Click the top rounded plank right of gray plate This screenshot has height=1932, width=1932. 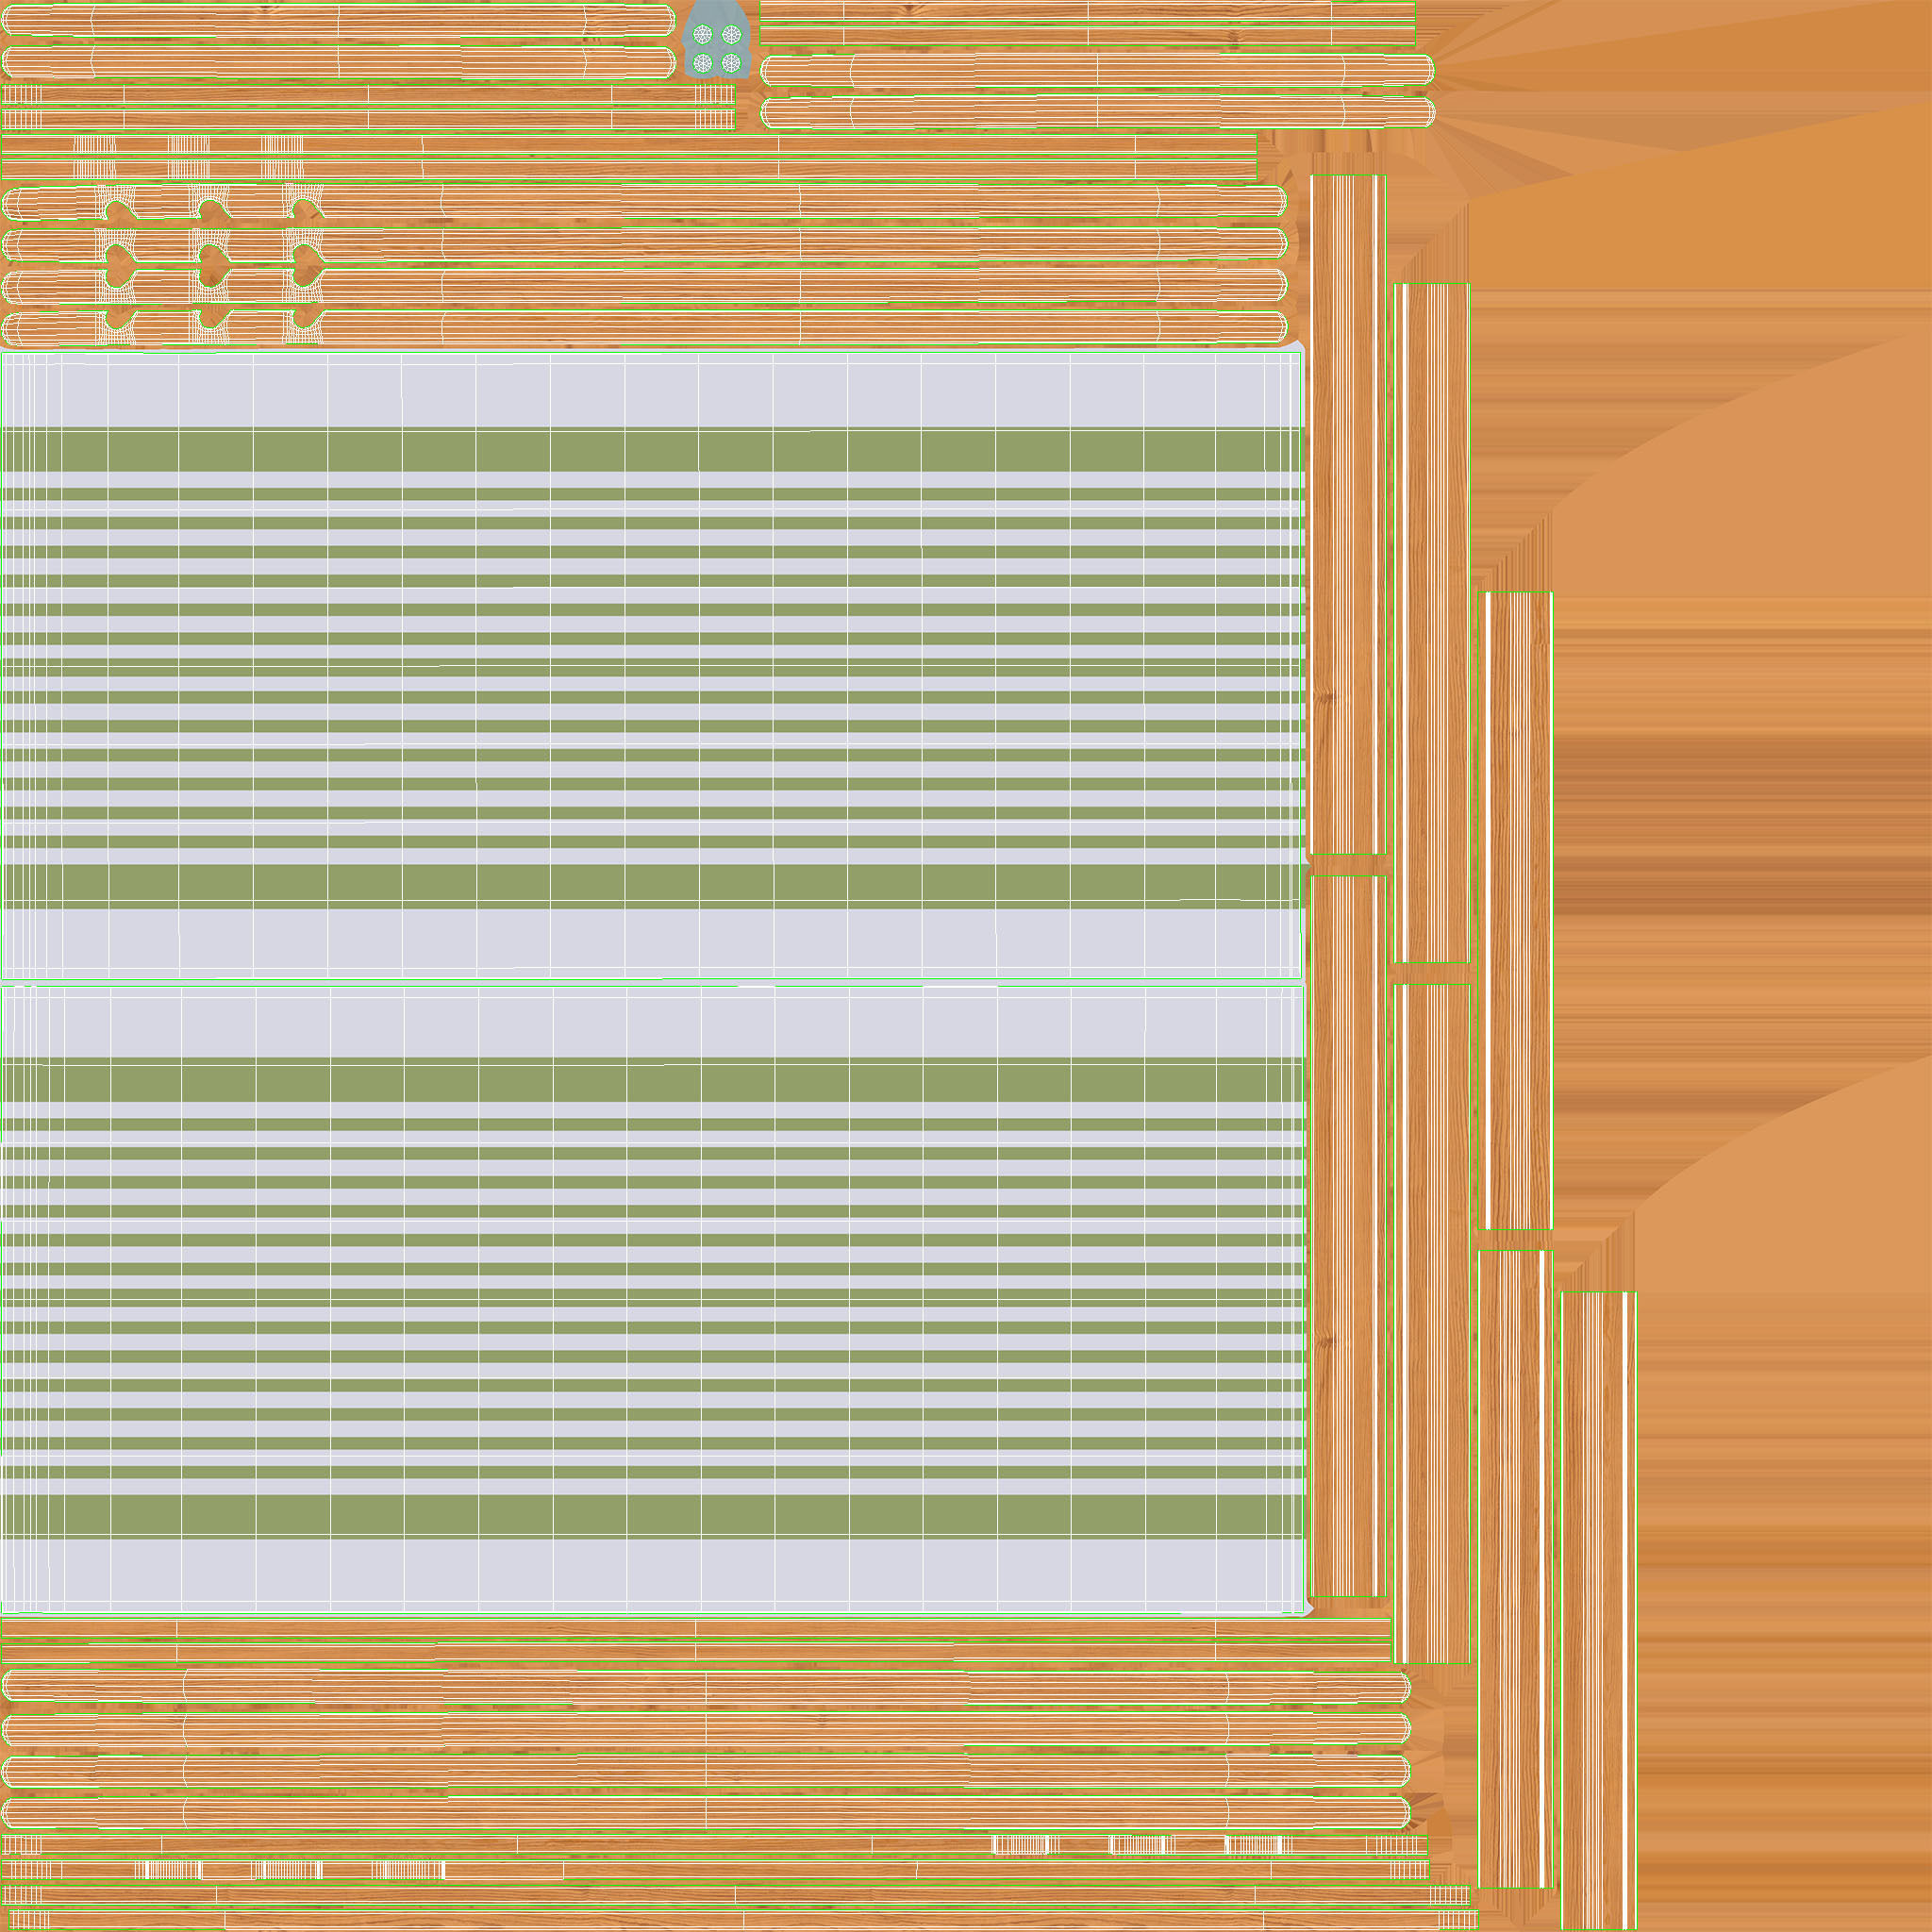1097,71
